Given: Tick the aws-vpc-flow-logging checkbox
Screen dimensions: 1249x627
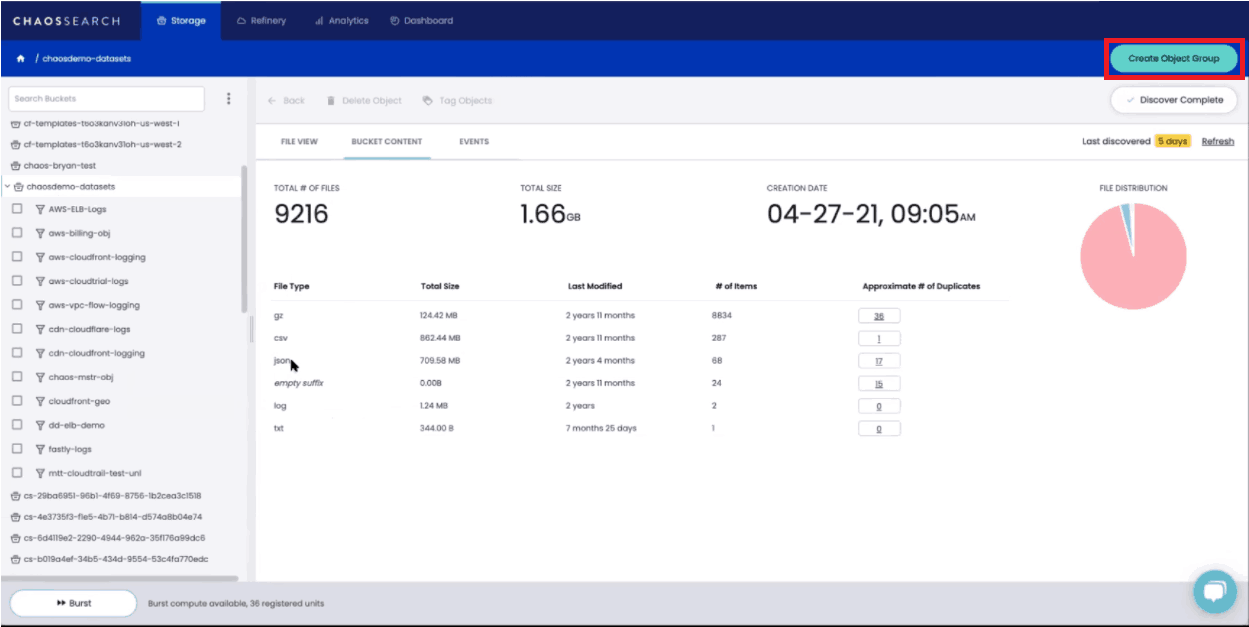Looking at the screenshot, I should (16, 305).
